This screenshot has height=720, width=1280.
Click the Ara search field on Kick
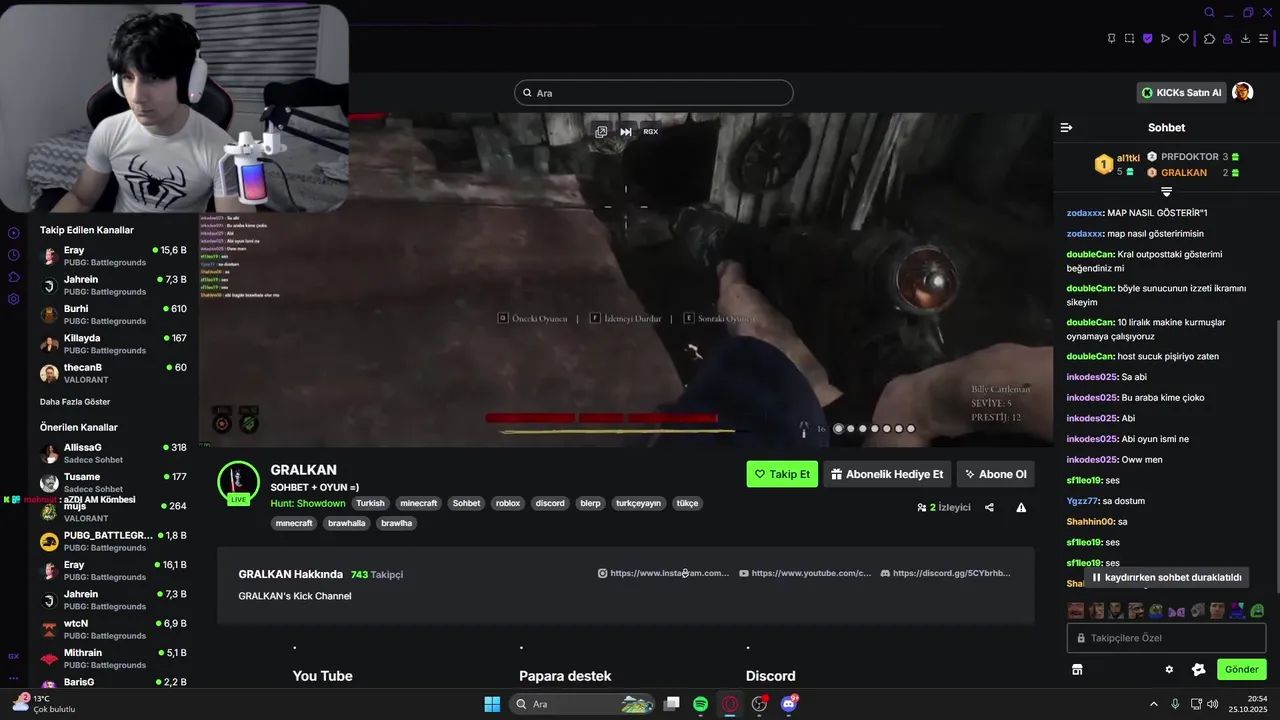tap(654, 93)
